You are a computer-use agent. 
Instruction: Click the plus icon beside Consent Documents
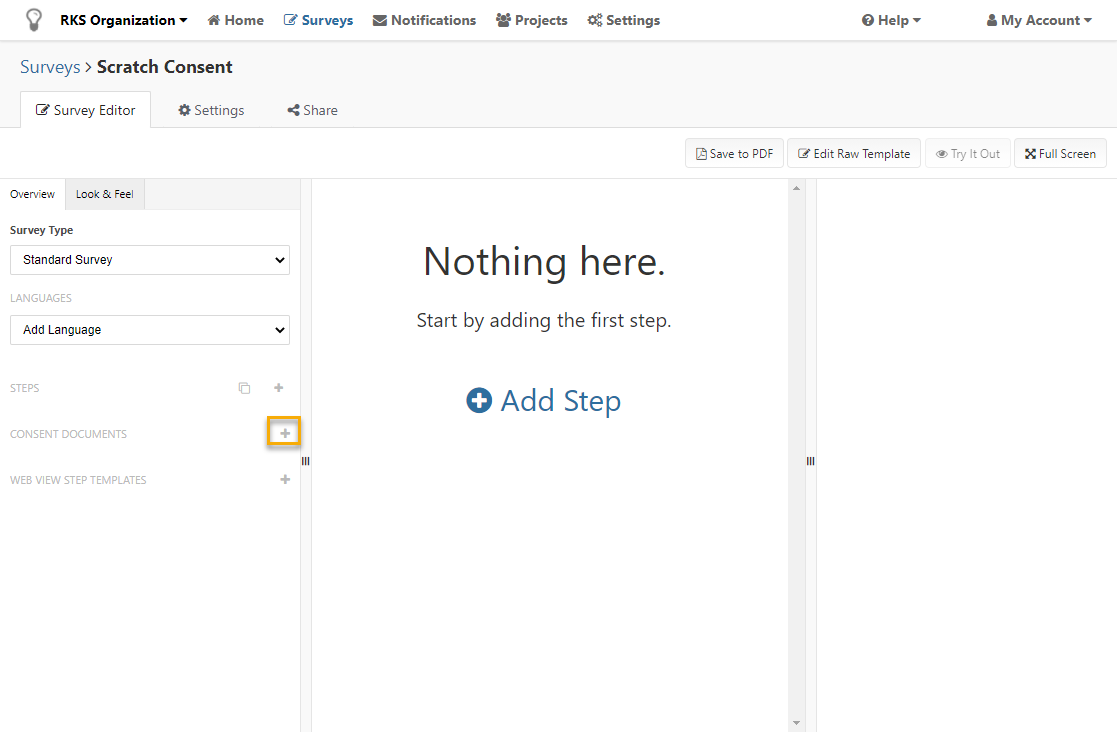(x=285, y=433)
